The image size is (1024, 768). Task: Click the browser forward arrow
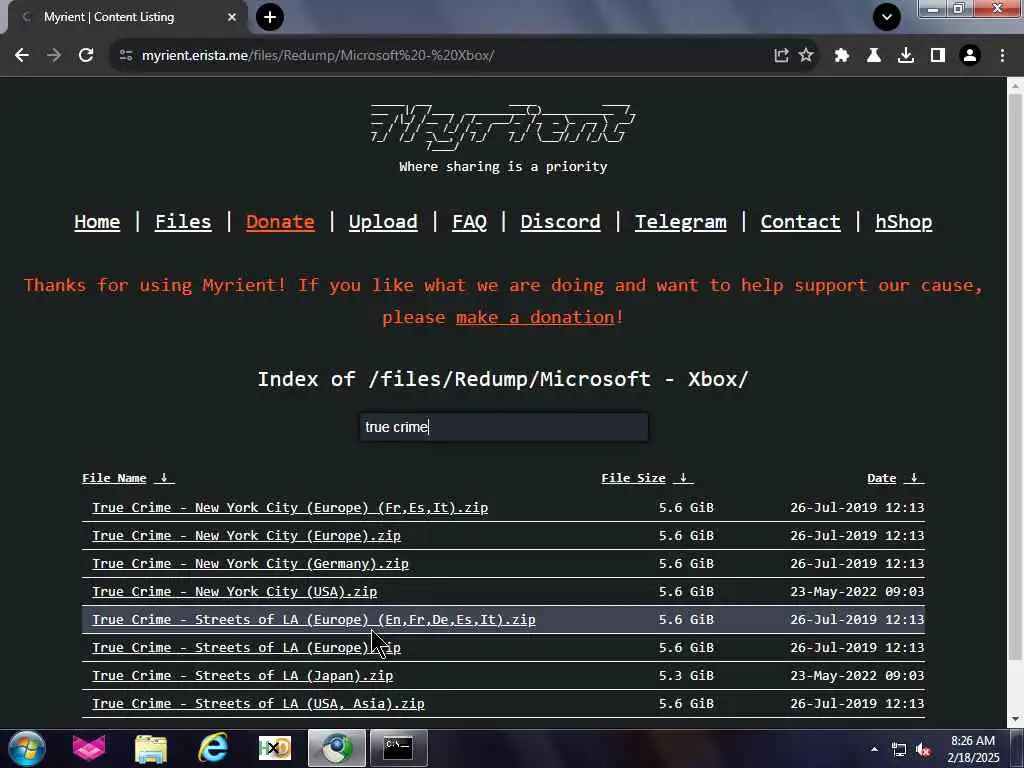tap(54, 56)
